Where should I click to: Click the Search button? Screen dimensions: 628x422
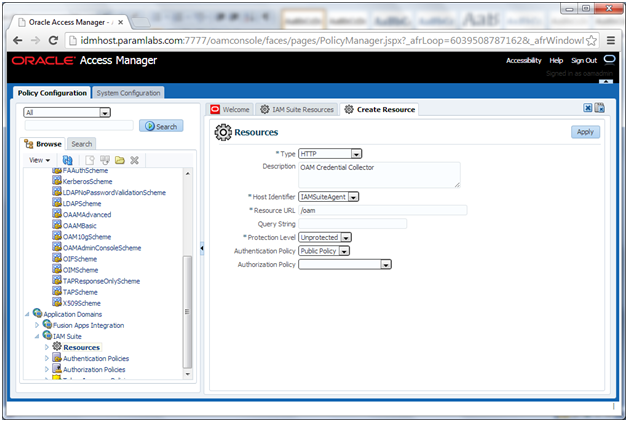click(x=161, y=126)
